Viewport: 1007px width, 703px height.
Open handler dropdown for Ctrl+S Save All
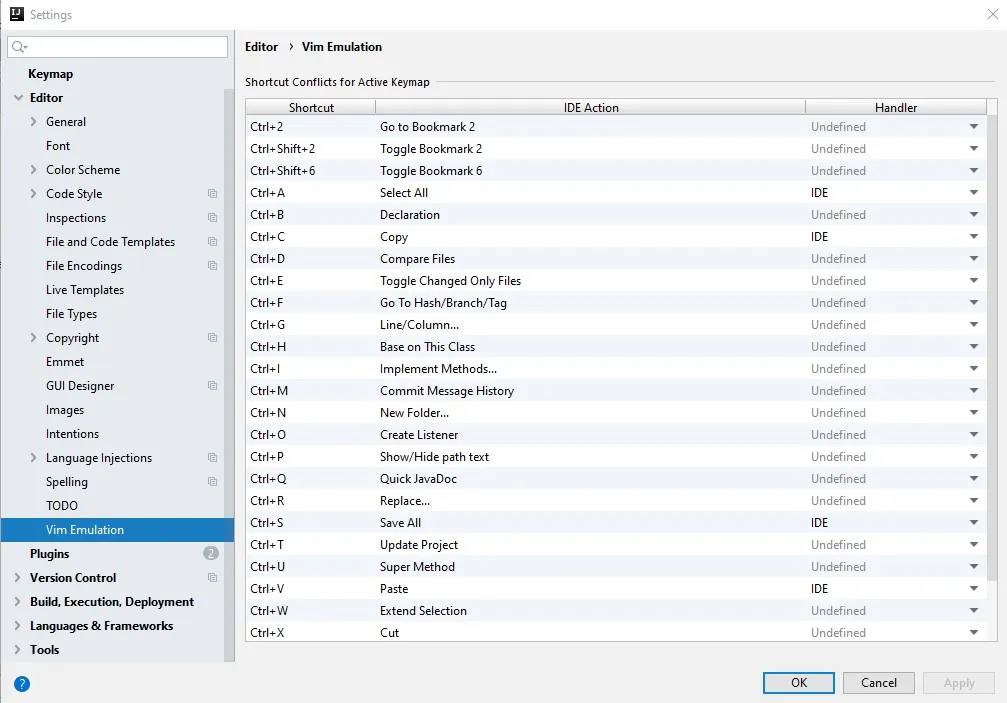[x=974, y=523]
